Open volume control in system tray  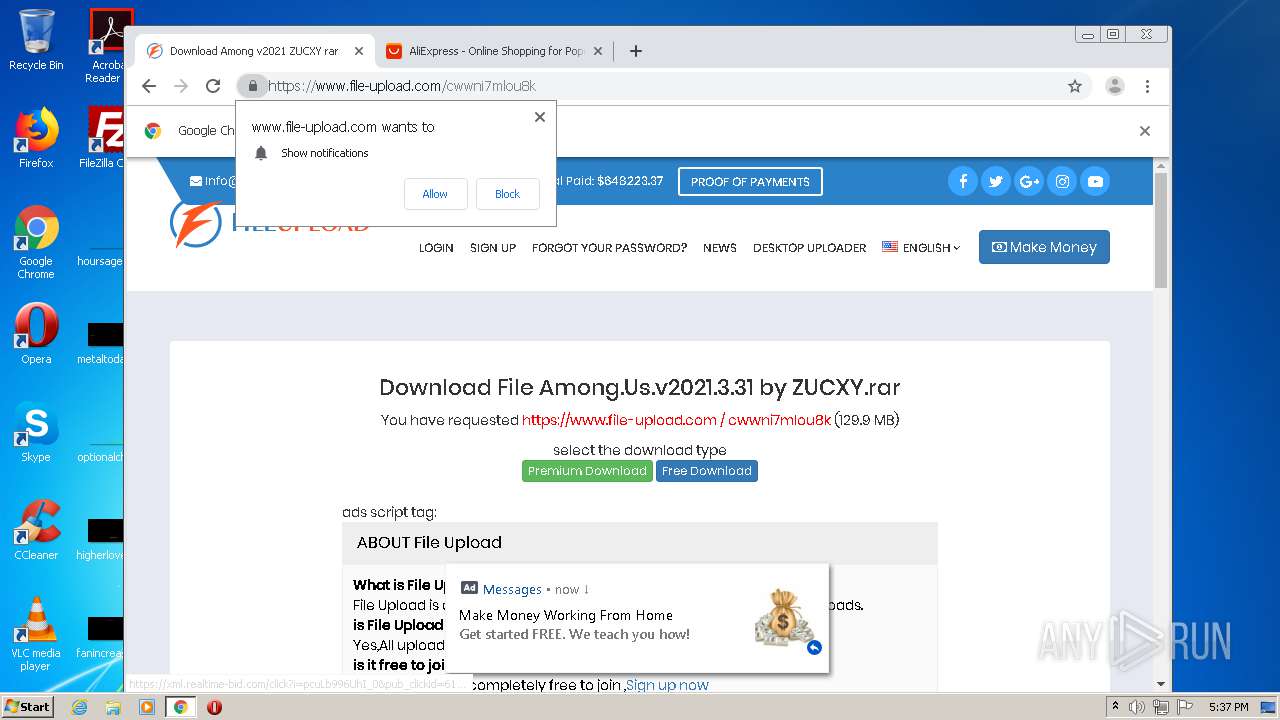1137,707
